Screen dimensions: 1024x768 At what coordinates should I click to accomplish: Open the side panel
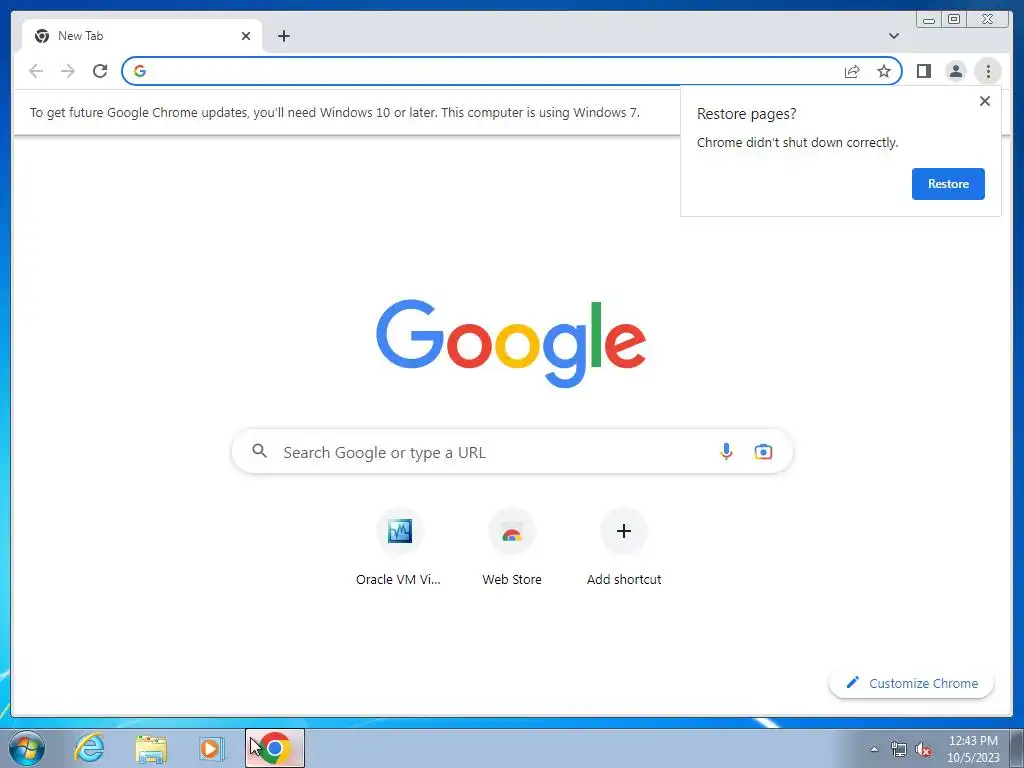(923, 71)
